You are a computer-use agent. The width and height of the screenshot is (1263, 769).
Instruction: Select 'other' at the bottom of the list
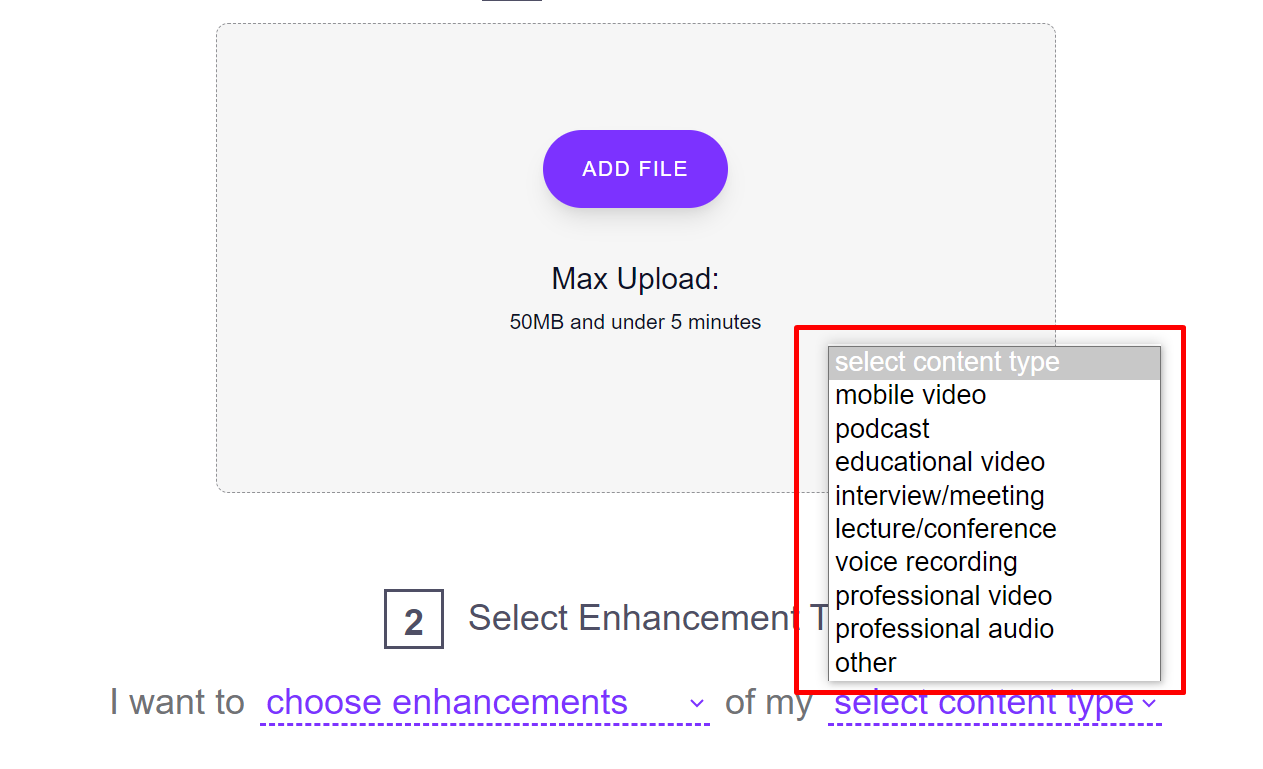point(866,663)
